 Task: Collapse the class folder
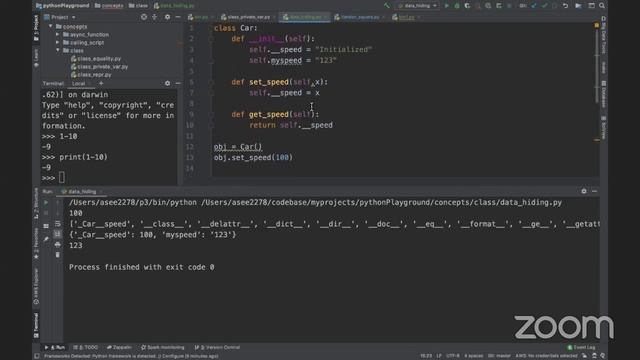[x=58, y=50]
